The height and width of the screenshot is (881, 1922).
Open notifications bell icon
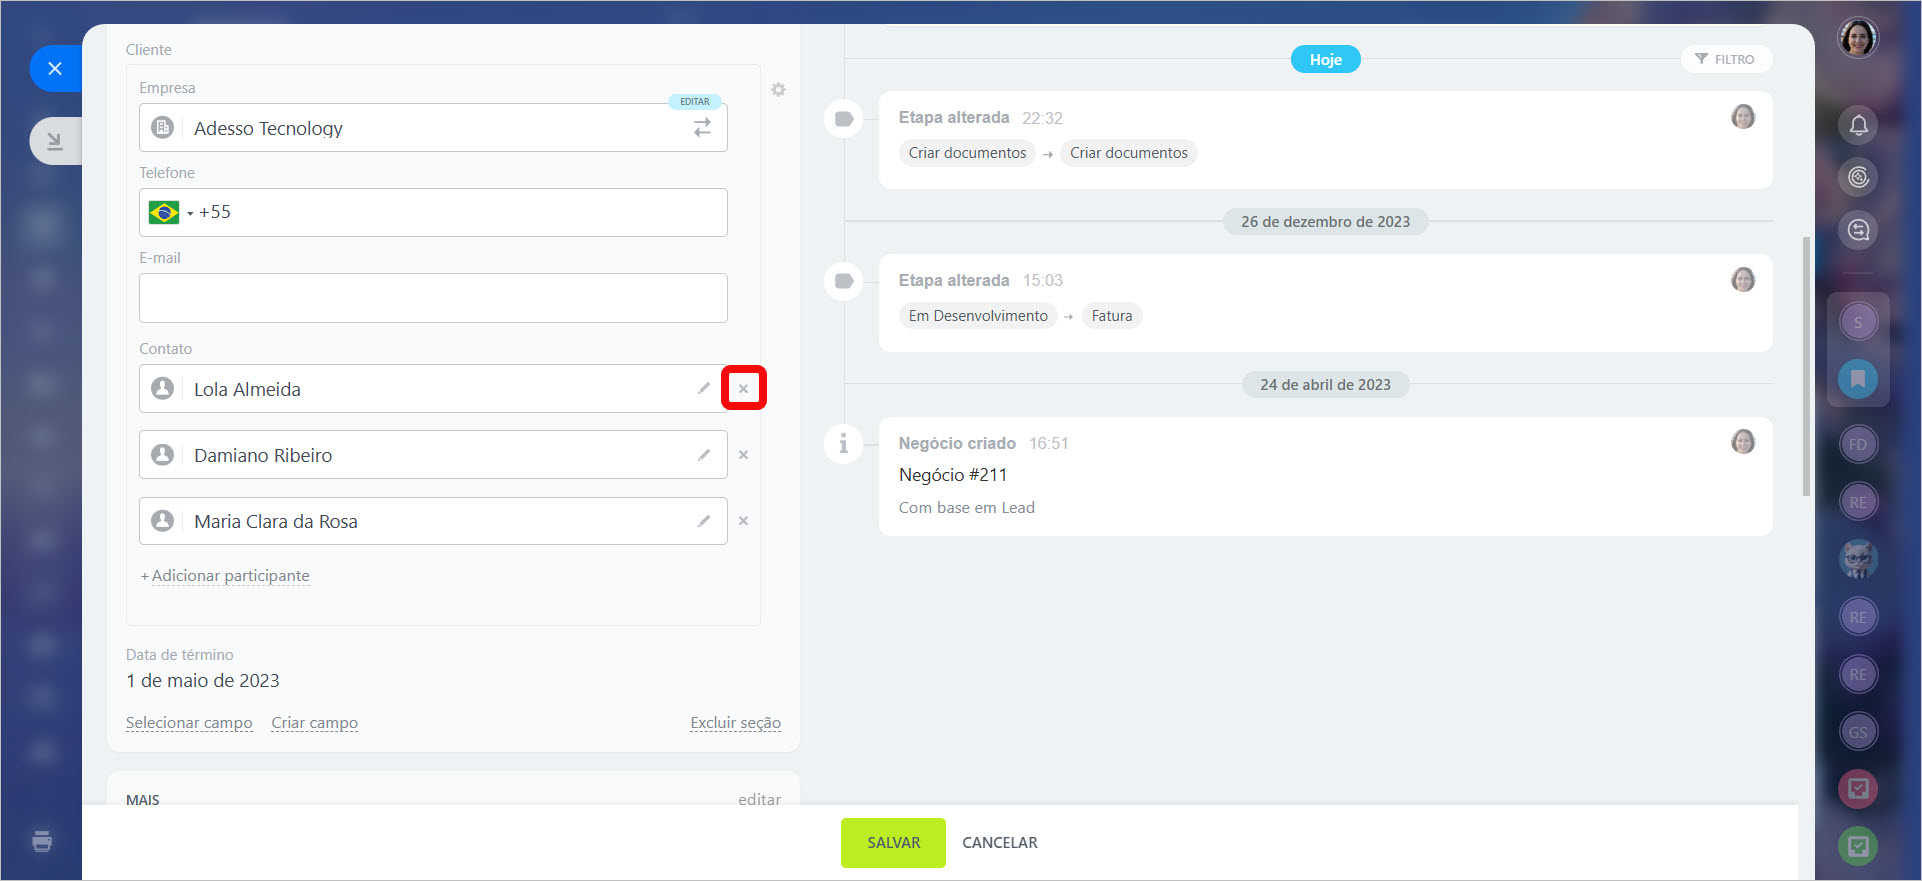coord(1858,125)
